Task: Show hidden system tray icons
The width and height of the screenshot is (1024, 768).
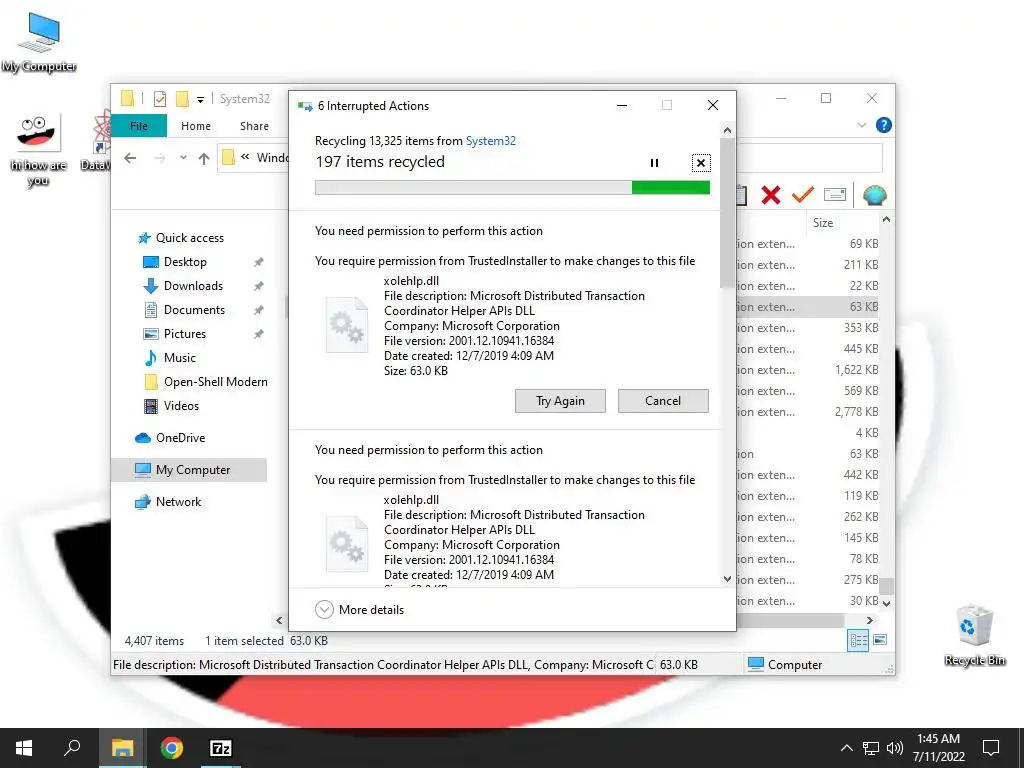Action: coord(846,748)
